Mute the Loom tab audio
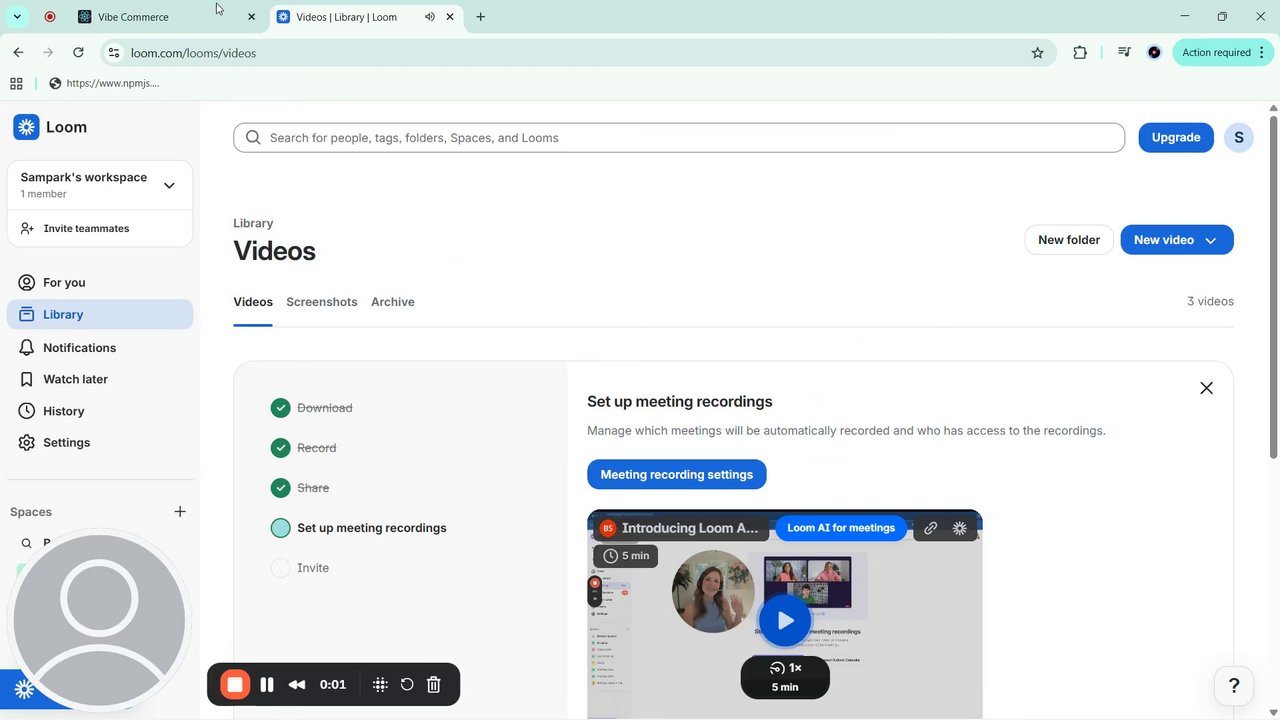Viewport: 1280px width, 720px height. point(429,17)
